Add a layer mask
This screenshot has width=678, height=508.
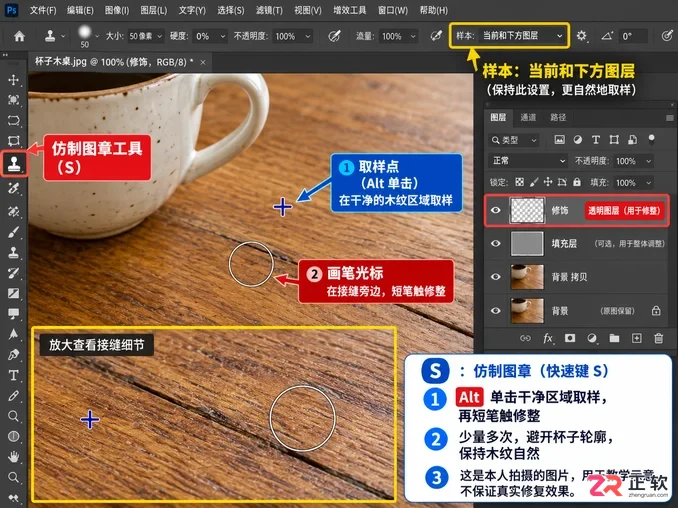(x=570, y=338)
